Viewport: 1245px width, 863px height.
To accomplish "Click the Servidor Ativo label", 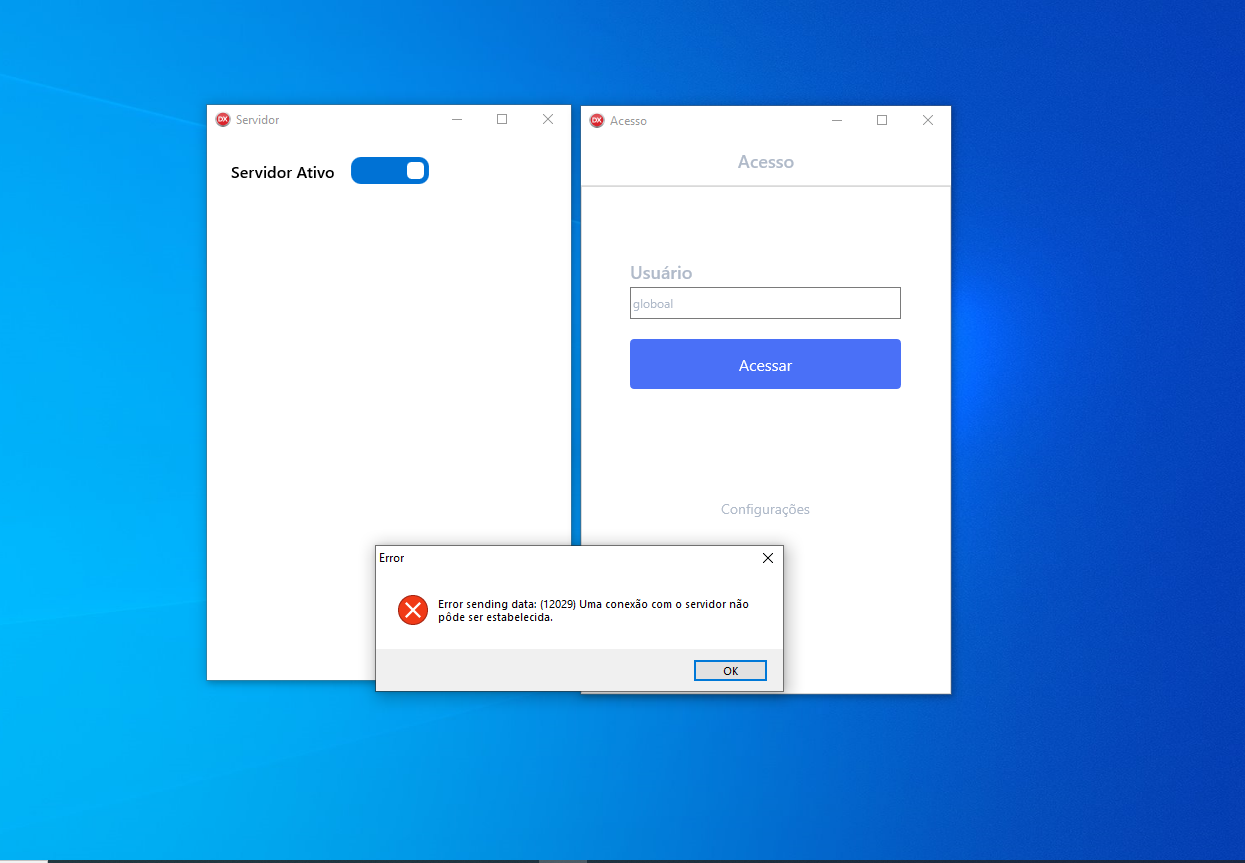I will (283, 172).
